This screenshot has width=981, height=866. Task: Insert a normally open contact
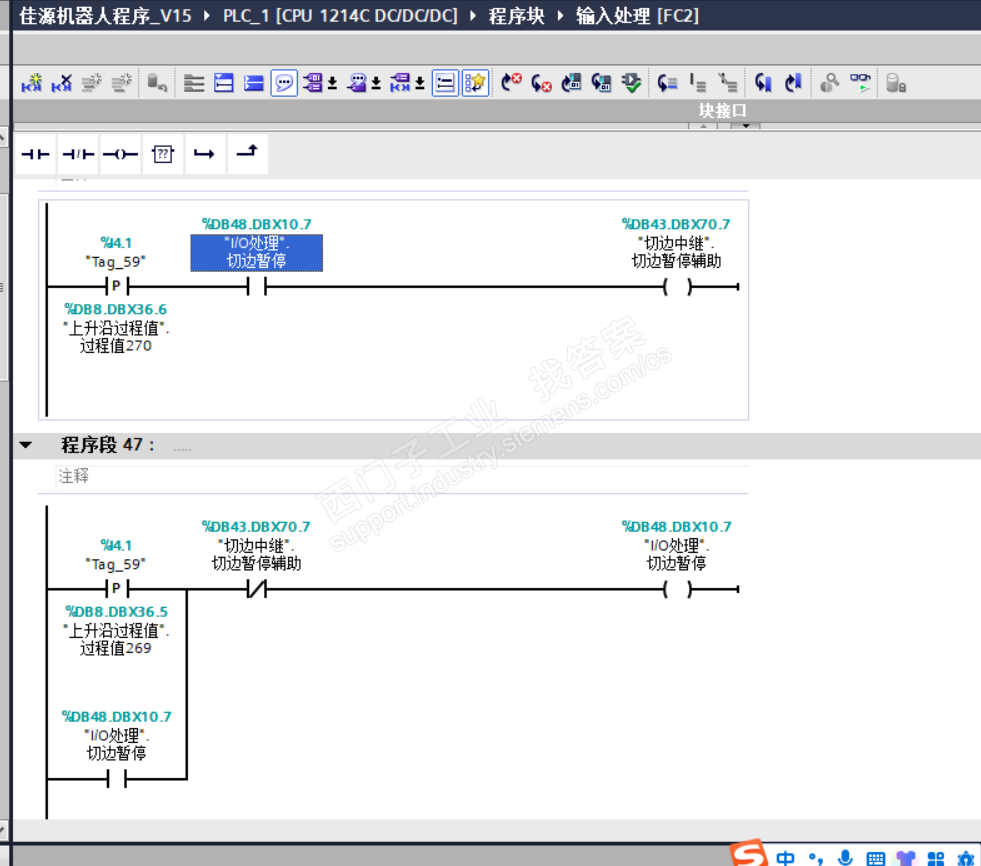(x=36, y=154)
